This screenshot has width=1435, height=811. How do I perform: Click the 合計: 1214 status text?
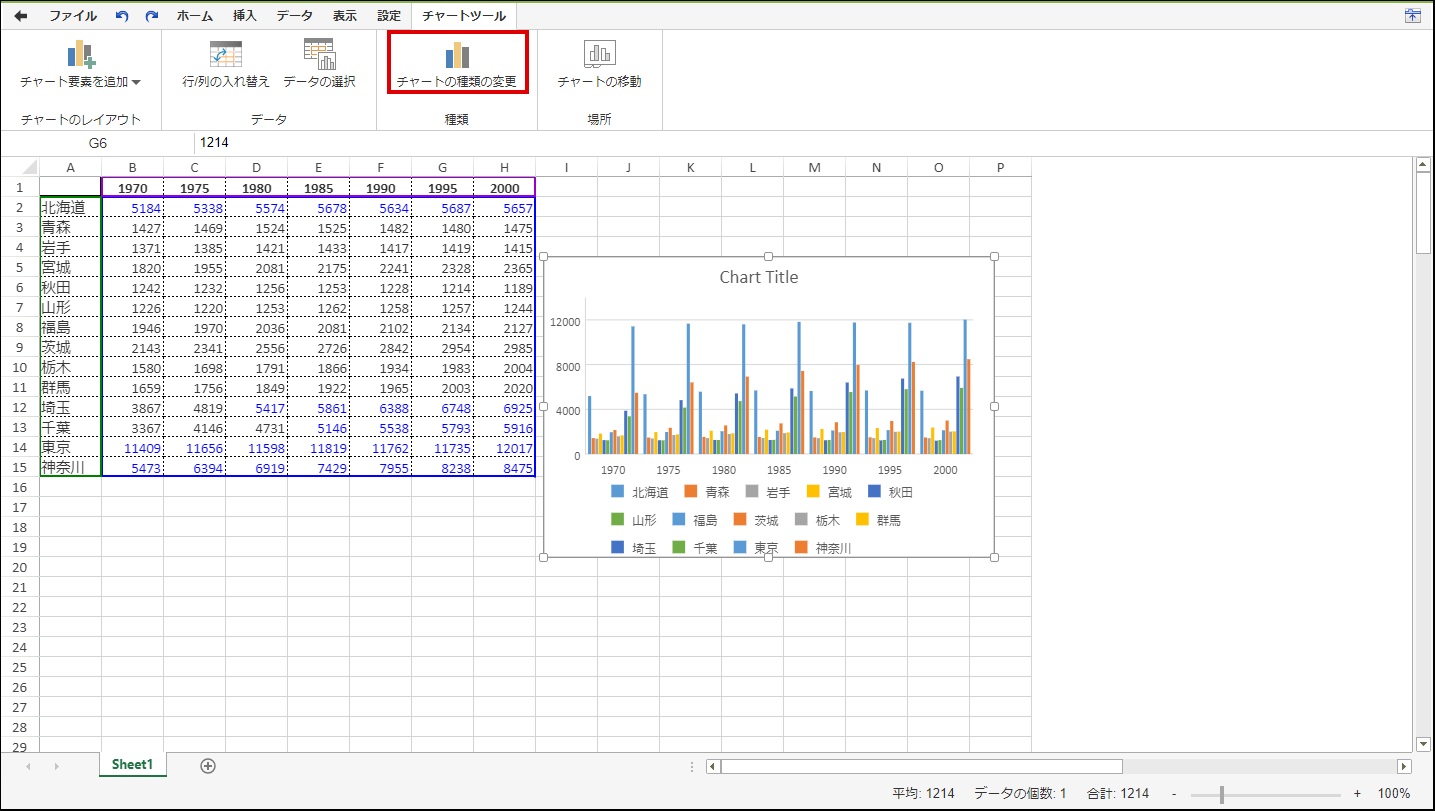[1119, 793]
